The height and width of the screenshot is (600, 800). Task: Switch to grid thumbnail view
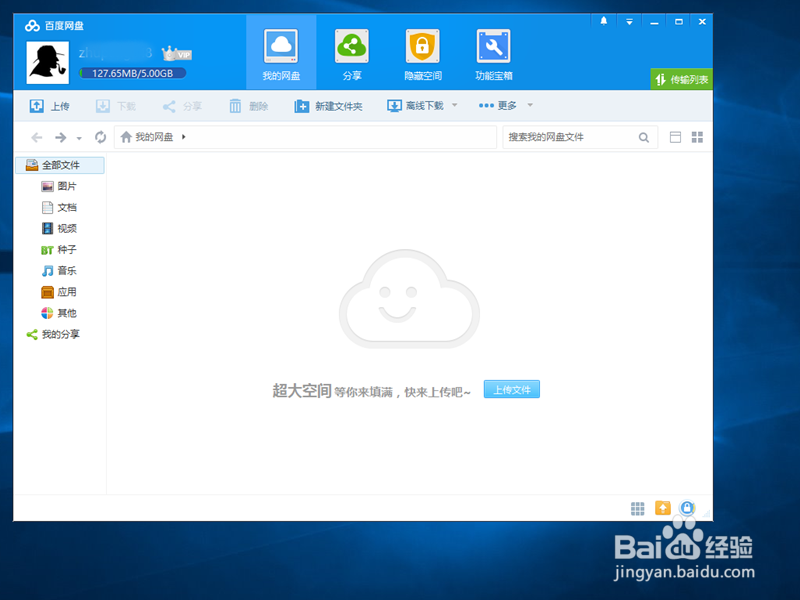(697, 137)
